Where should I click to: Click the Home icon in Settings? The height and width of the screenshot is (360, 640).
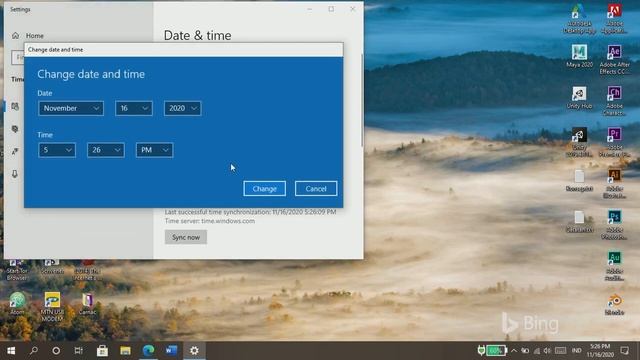(x=16, y=36)
